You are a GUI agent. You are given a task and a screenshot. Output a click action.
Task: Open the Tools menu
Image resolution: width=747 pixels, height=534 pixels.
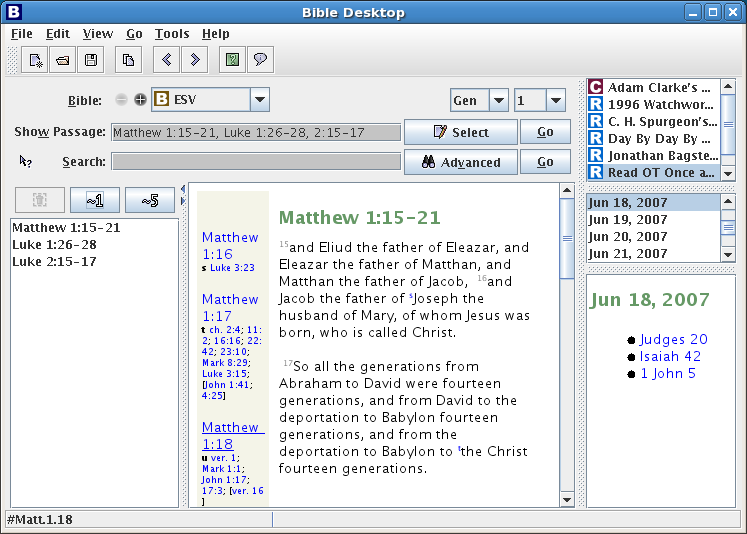pos(172,34)
